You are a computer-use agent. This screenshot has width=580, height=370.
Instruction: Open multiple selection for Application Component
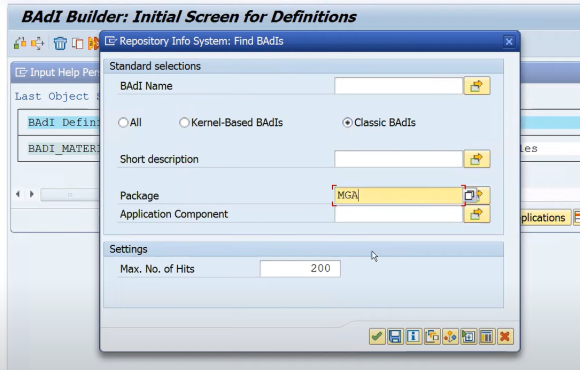[477, 214]
